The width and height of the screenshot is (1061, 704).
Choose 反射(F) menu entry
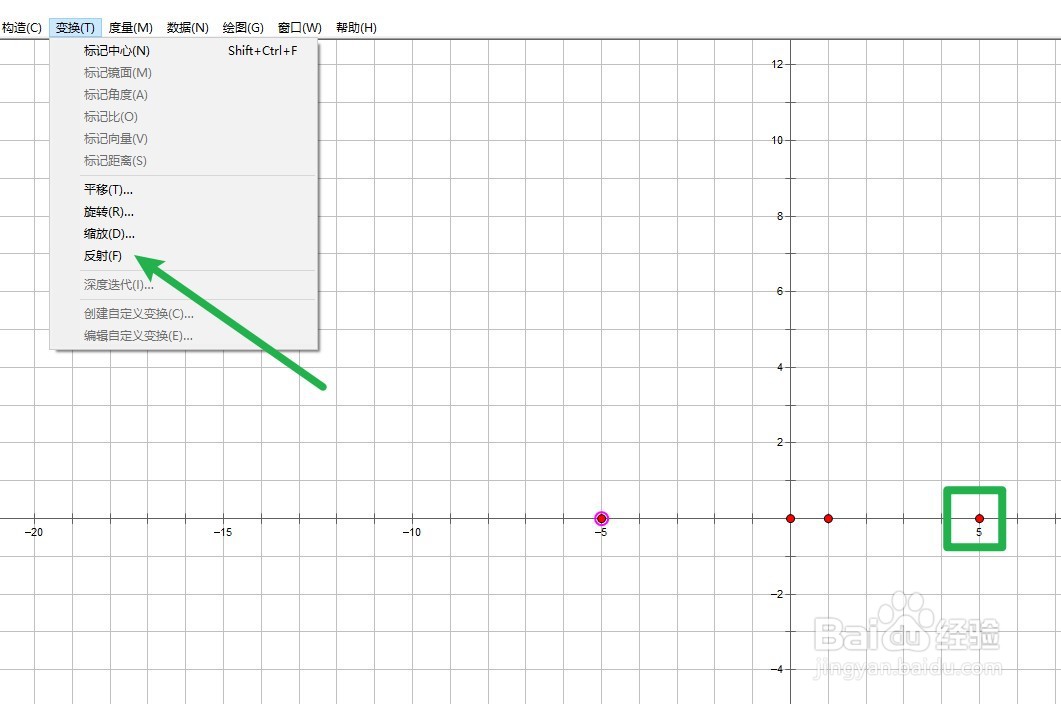click(x=184, y=256)
